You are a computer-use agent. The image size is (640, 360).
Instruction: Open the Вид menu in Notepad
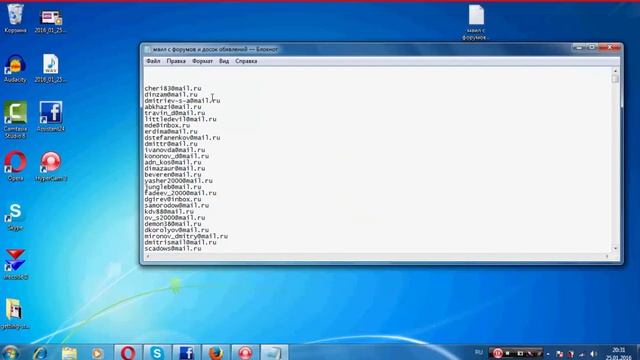224,61
